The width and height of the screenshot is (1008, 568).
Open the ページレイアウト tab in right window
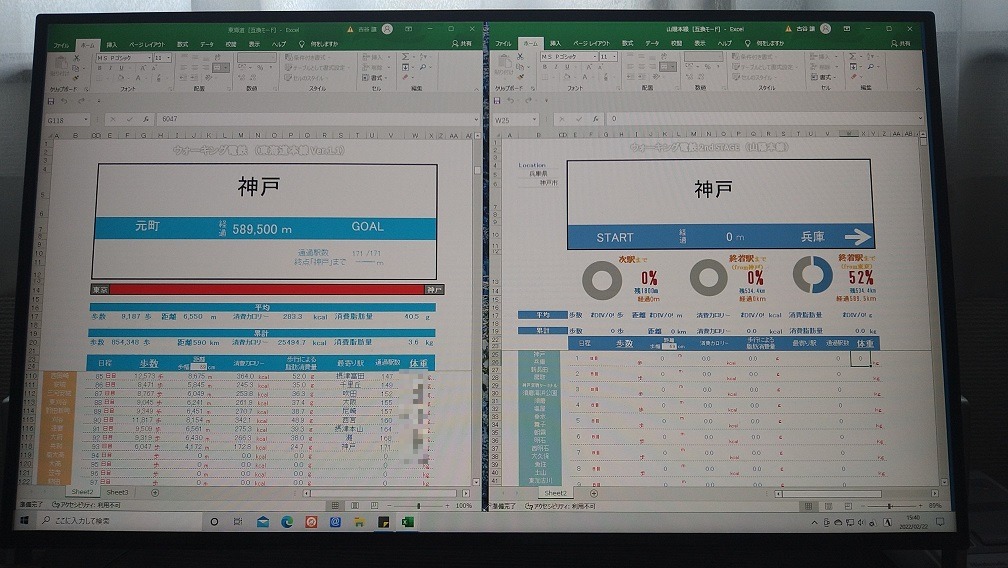(x=591, y=44)
